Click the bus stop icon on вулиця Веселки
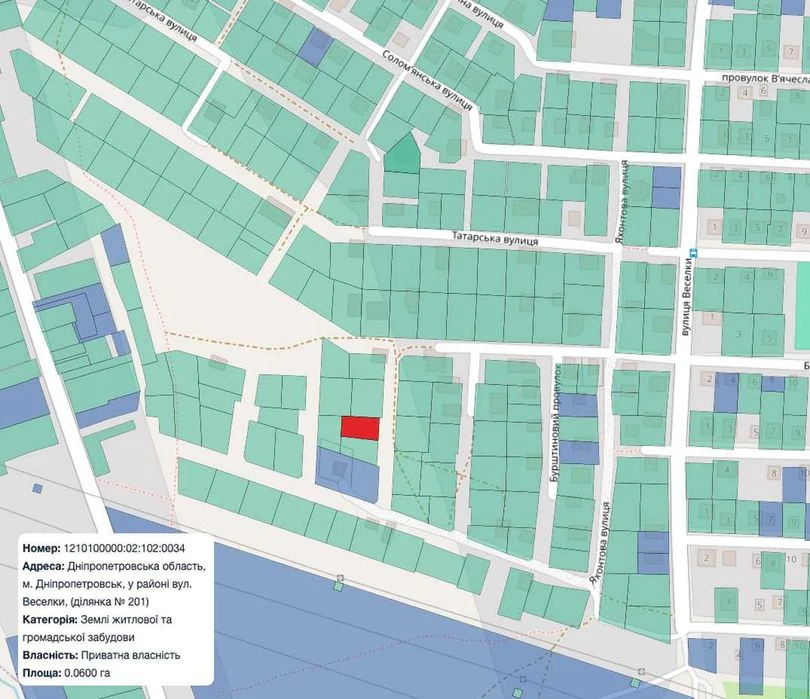This screenshot has width=810, height=699. [693, 253]
